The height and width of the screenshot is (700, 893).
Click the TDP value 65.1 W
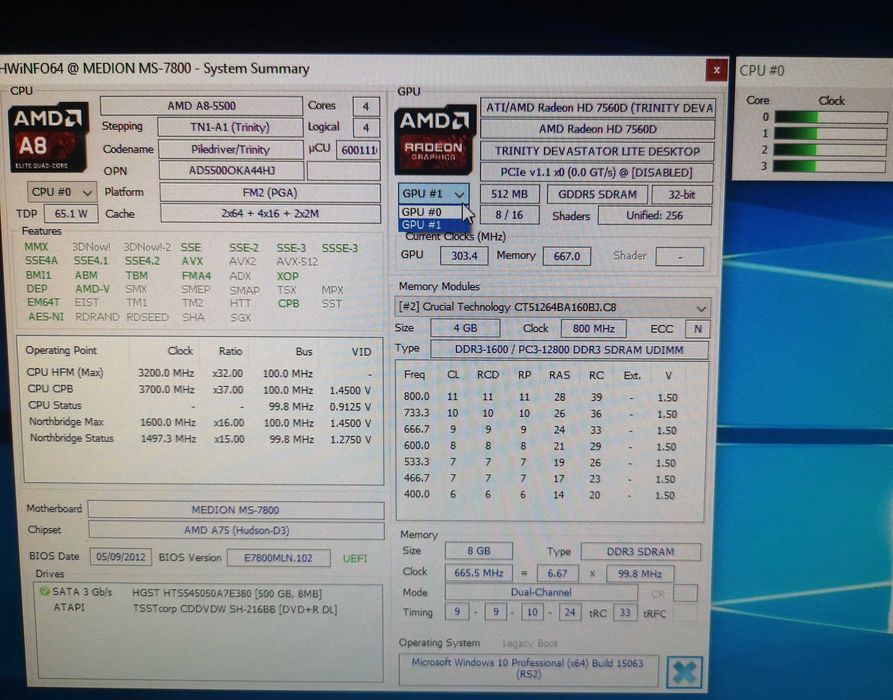click(71, 214)
